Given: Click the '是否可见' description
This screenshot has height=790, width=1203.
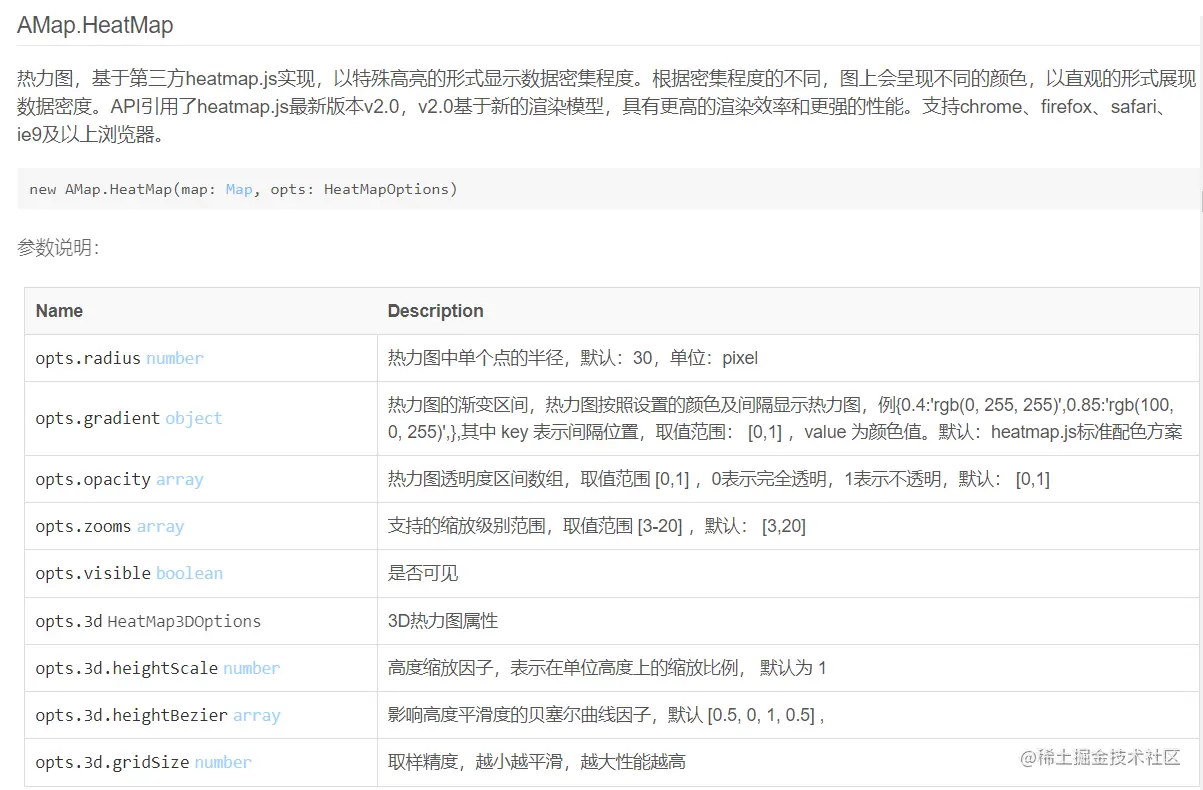Looking at the screenshot, I should (x=423, y=573).
